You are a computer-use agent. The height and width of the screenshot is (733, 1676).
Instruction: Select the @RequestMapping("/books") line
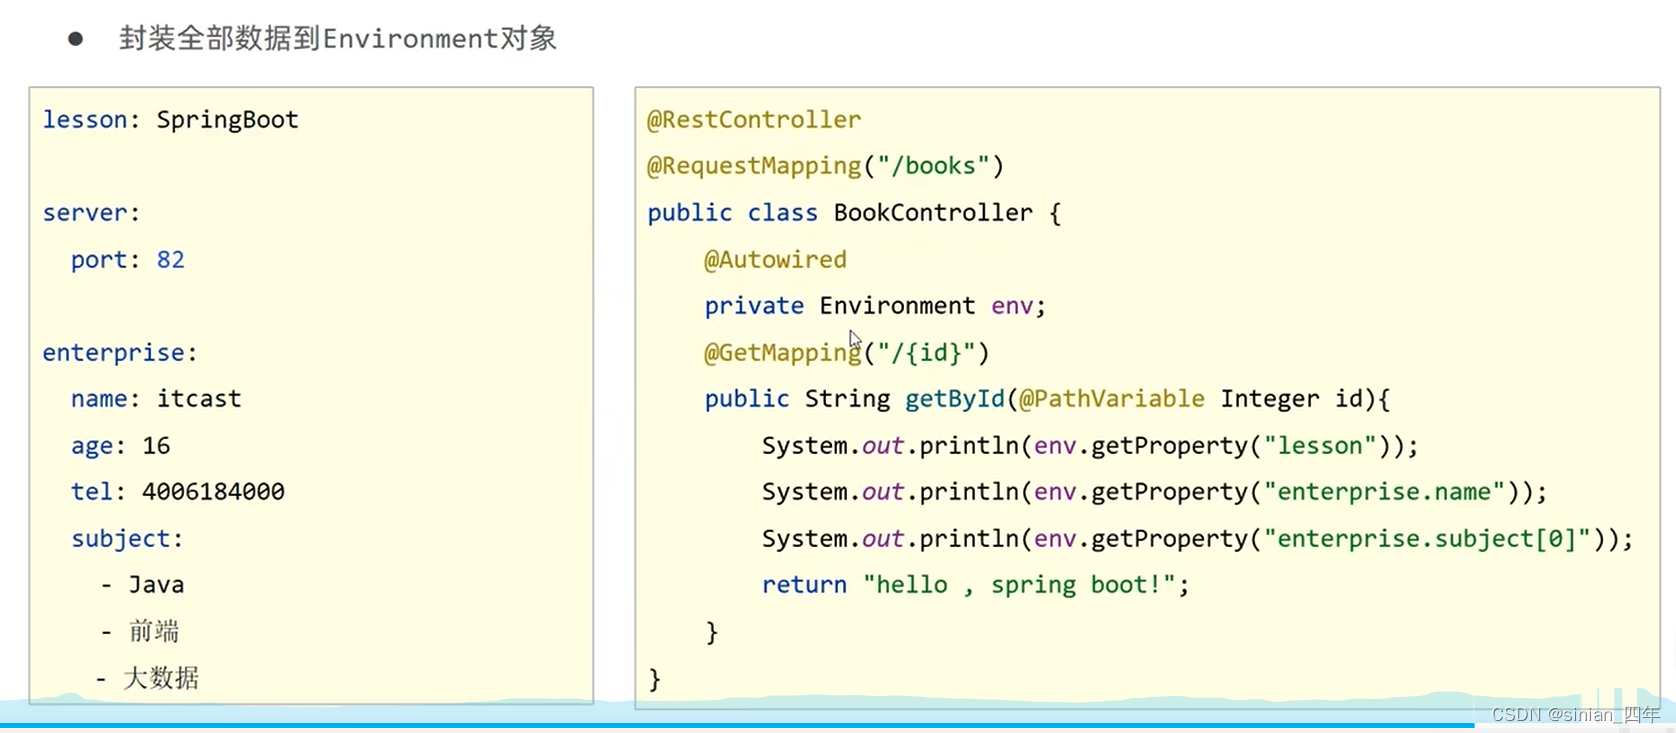point(825,166)
